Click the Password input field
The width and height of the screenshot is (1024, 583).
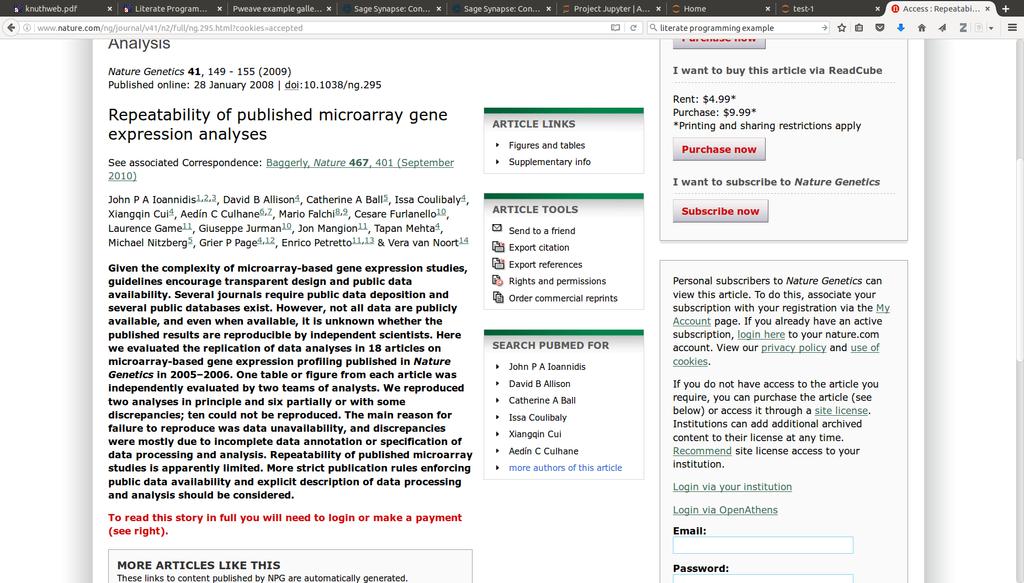(763, 578)
